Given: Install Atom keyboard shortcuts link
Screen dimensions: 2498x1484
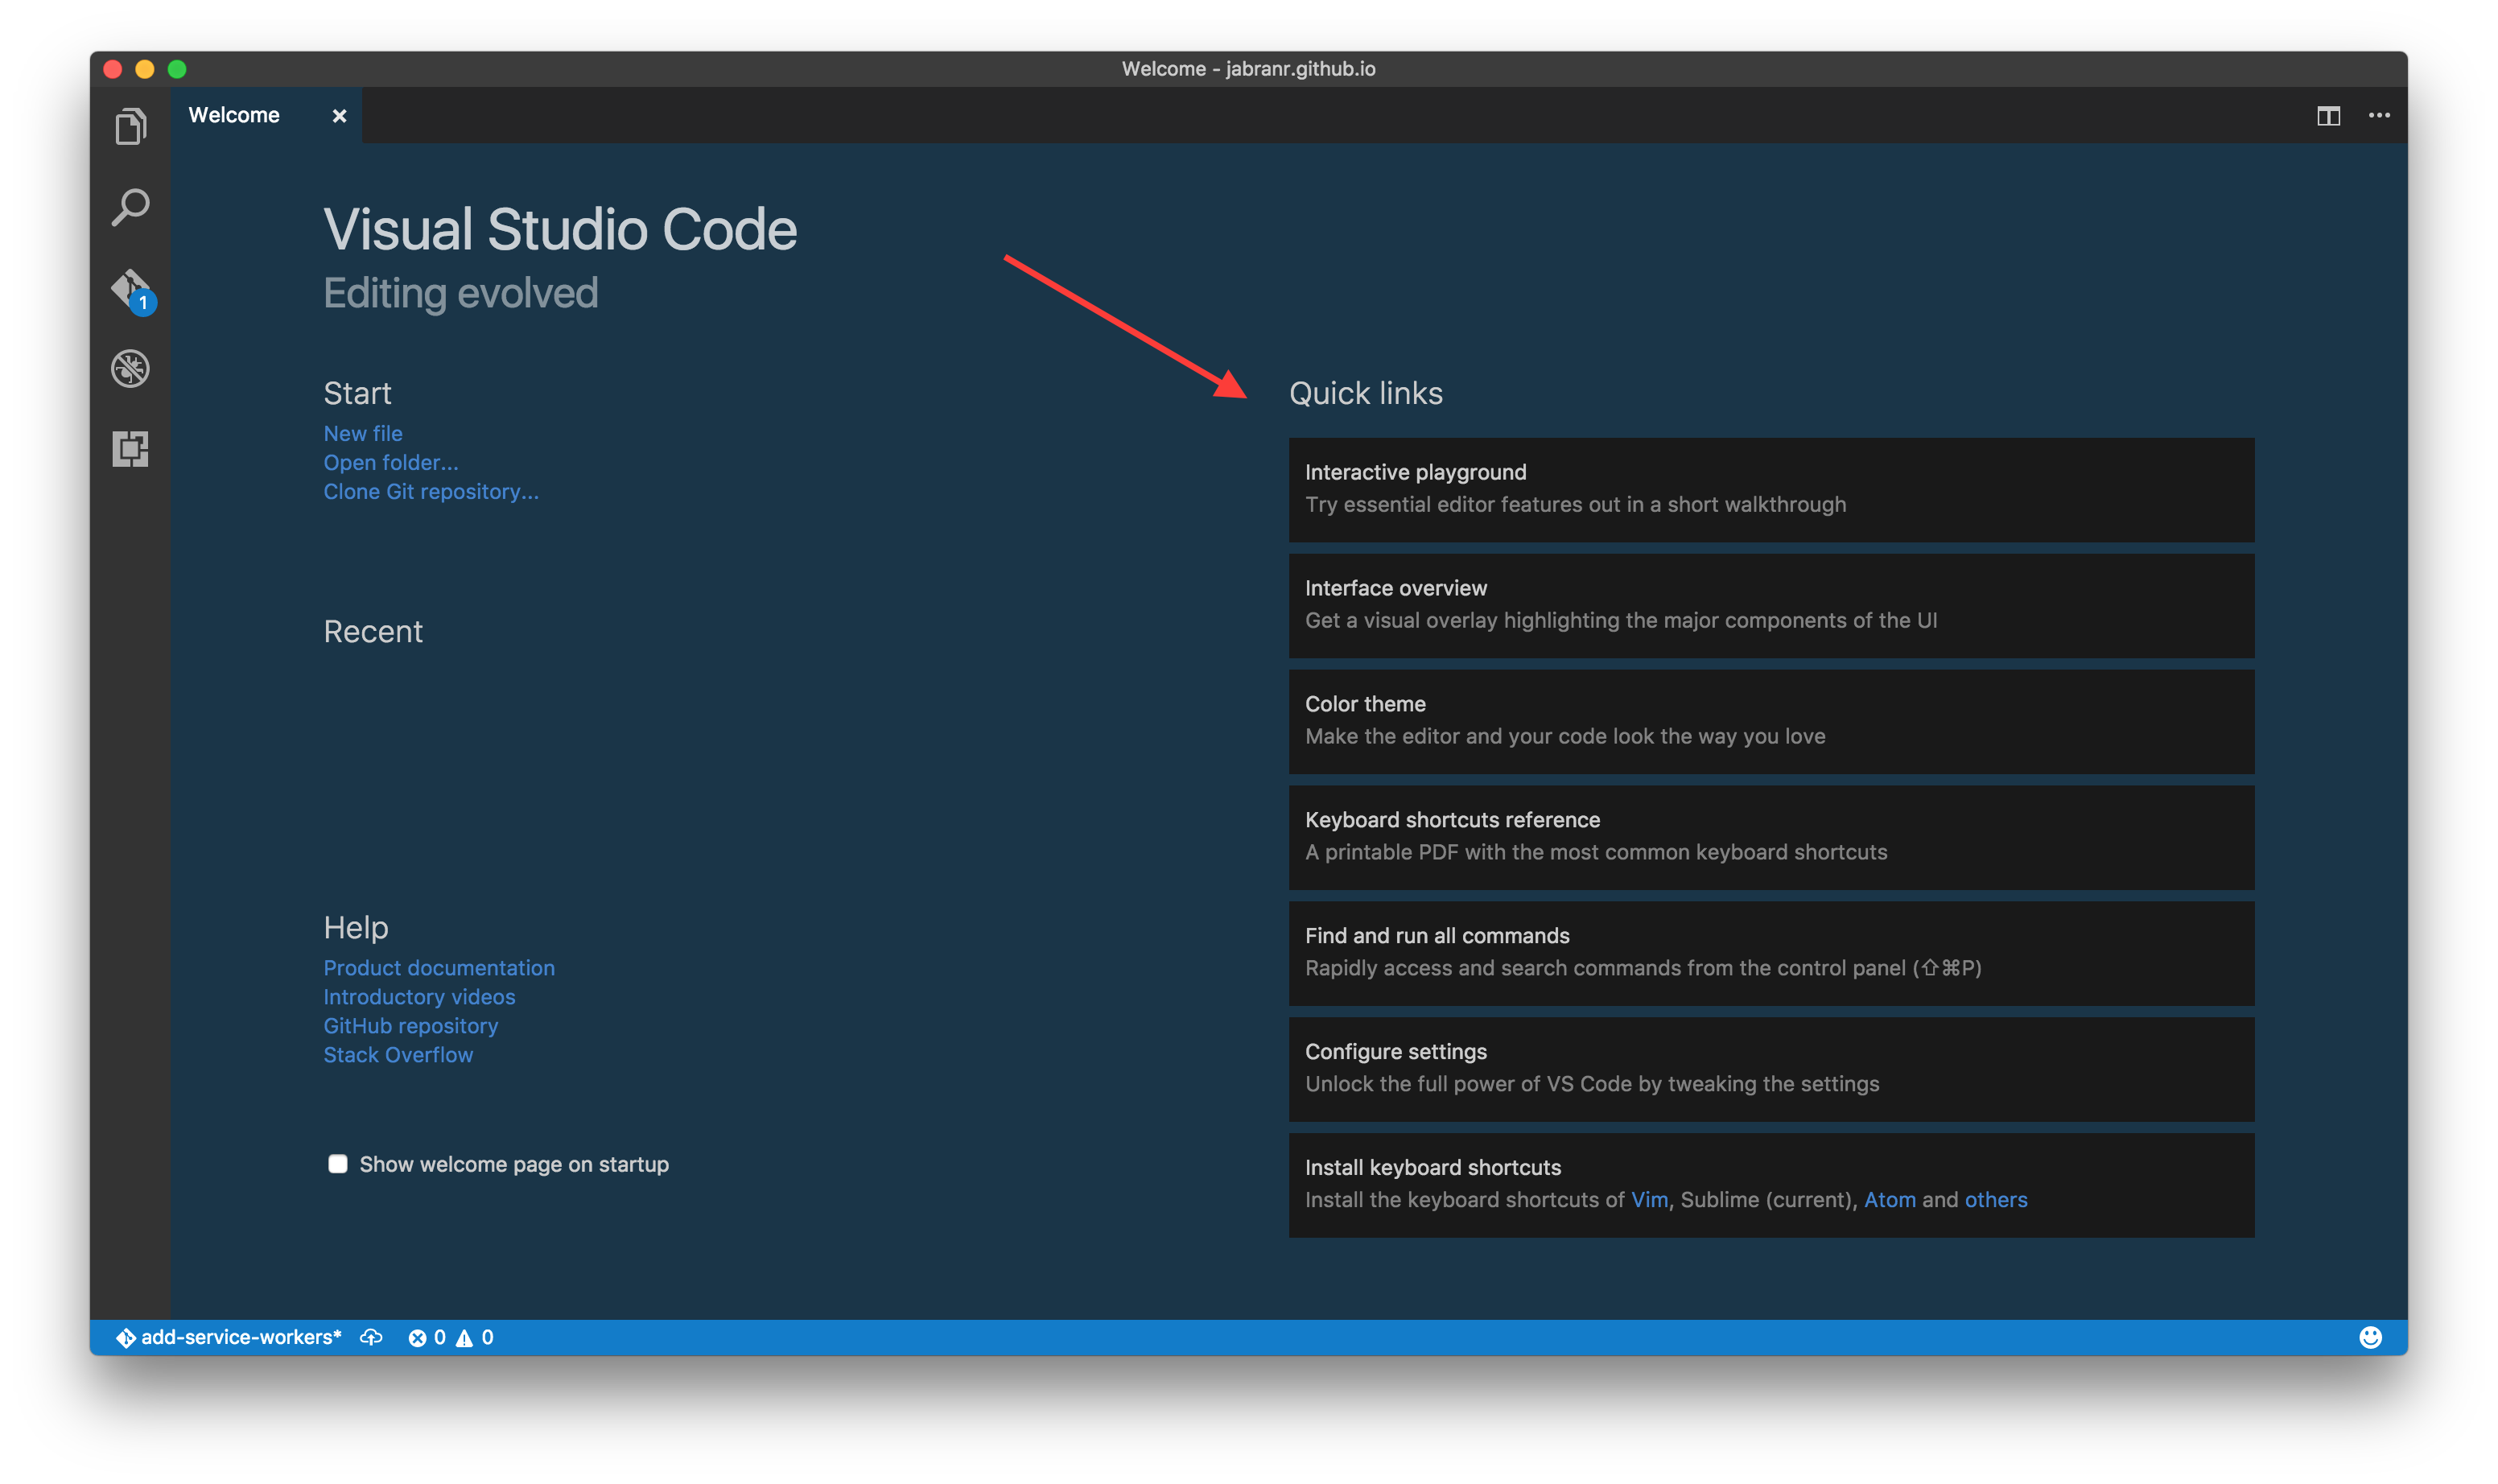Looking at the screenshot, I should pos(1889,1199).
